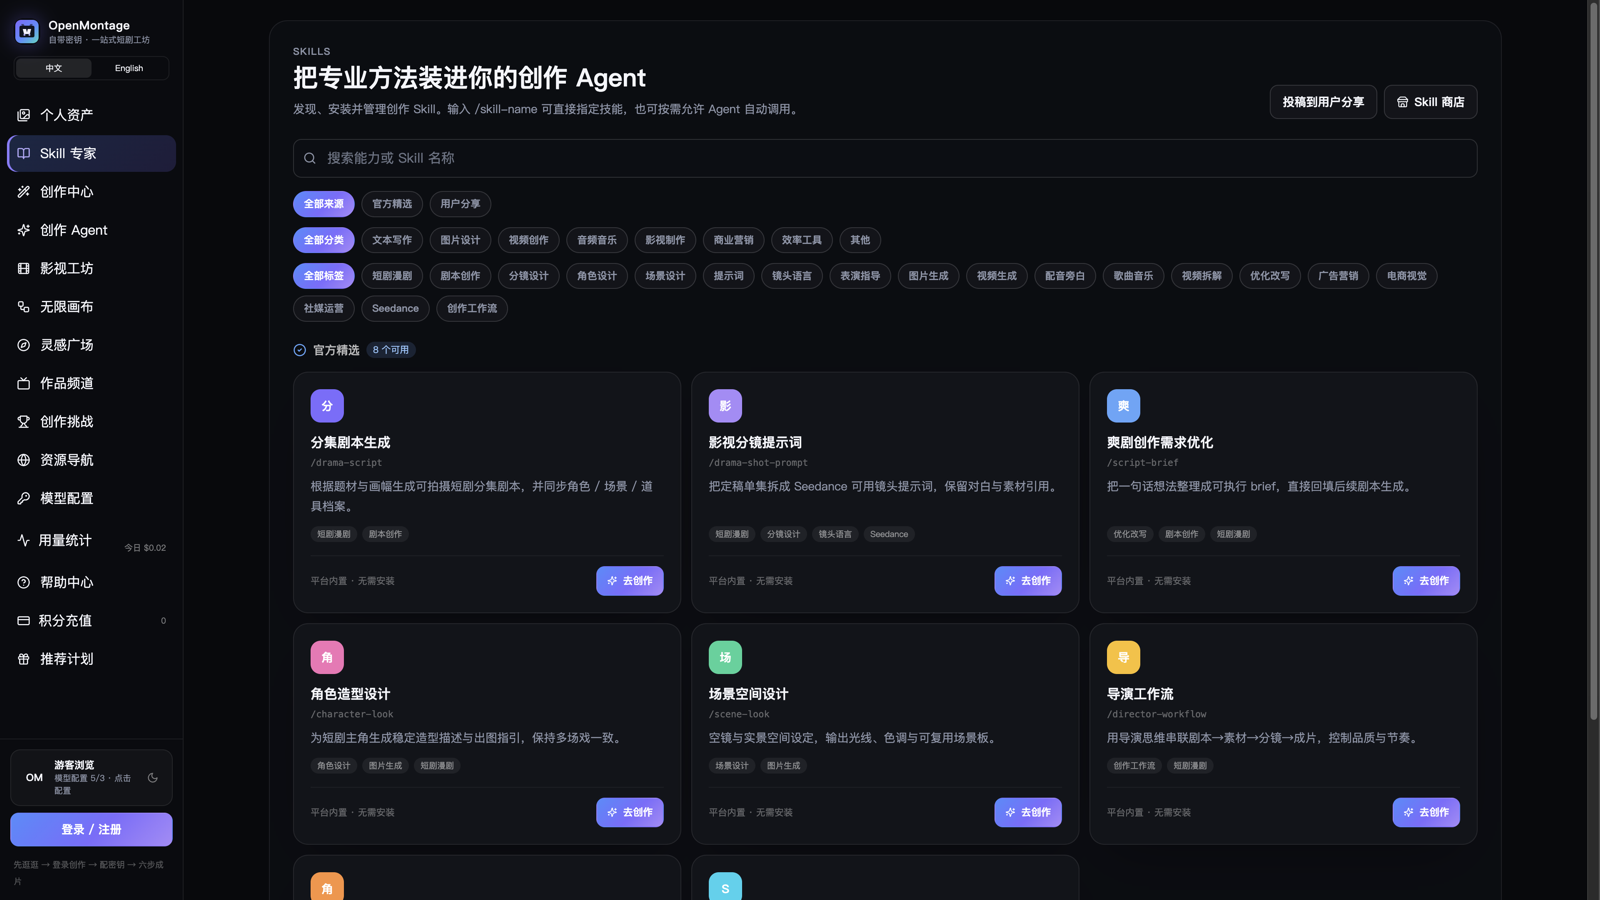Filter category by 图片设计

click(x=460, y=240)
